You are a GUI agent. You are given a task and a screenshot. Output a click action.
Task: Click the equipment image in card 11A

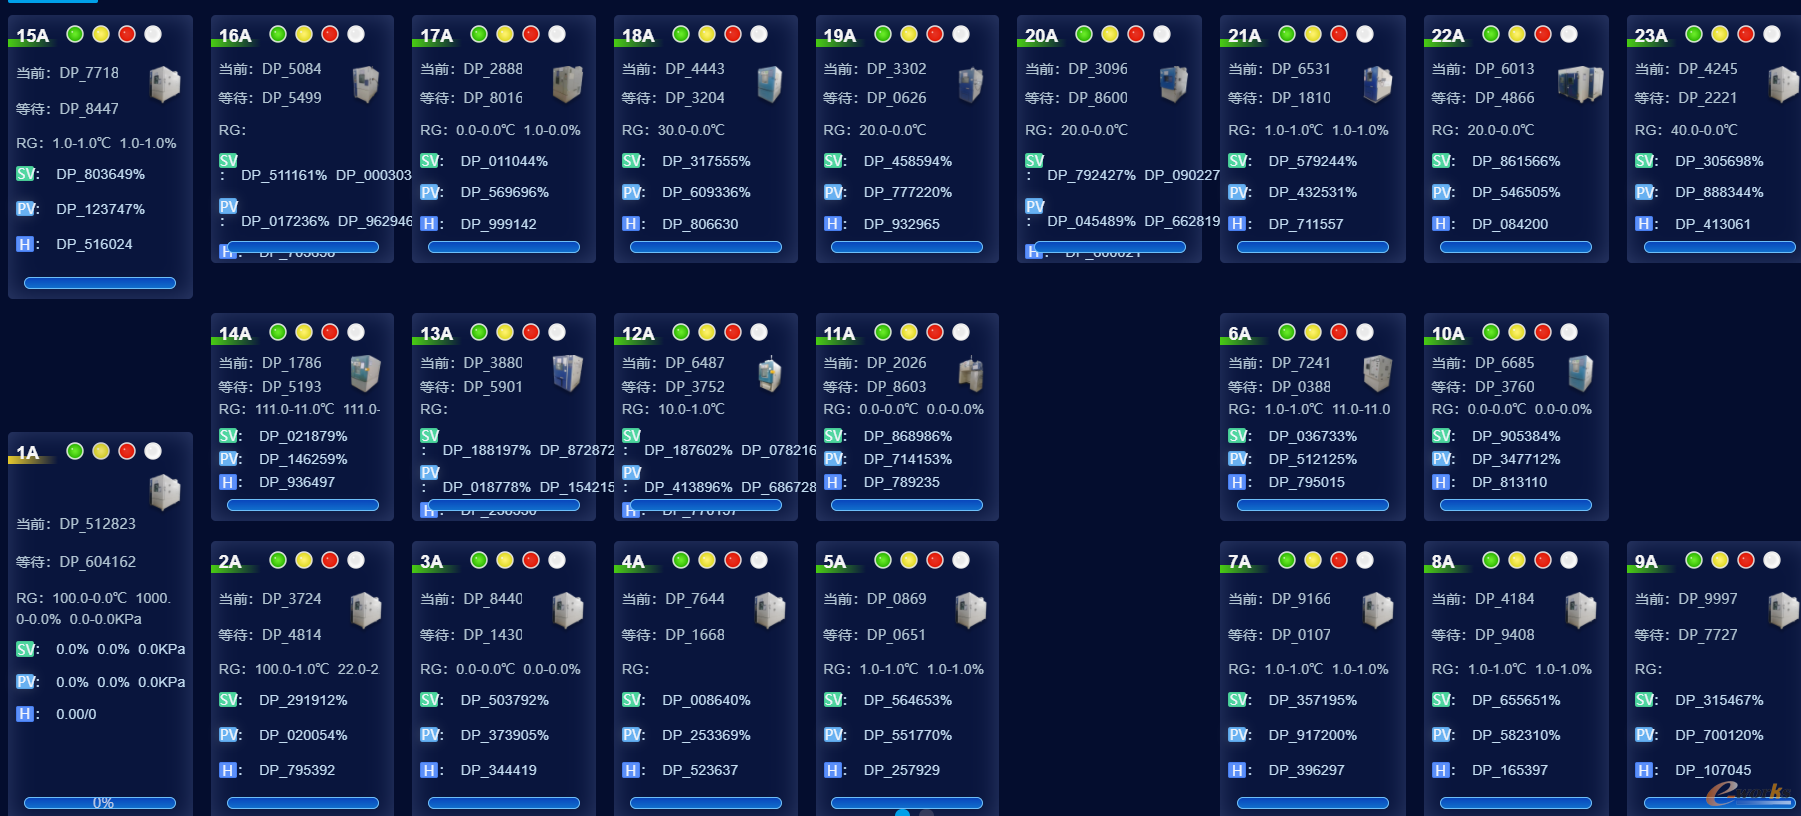(971, 374)
